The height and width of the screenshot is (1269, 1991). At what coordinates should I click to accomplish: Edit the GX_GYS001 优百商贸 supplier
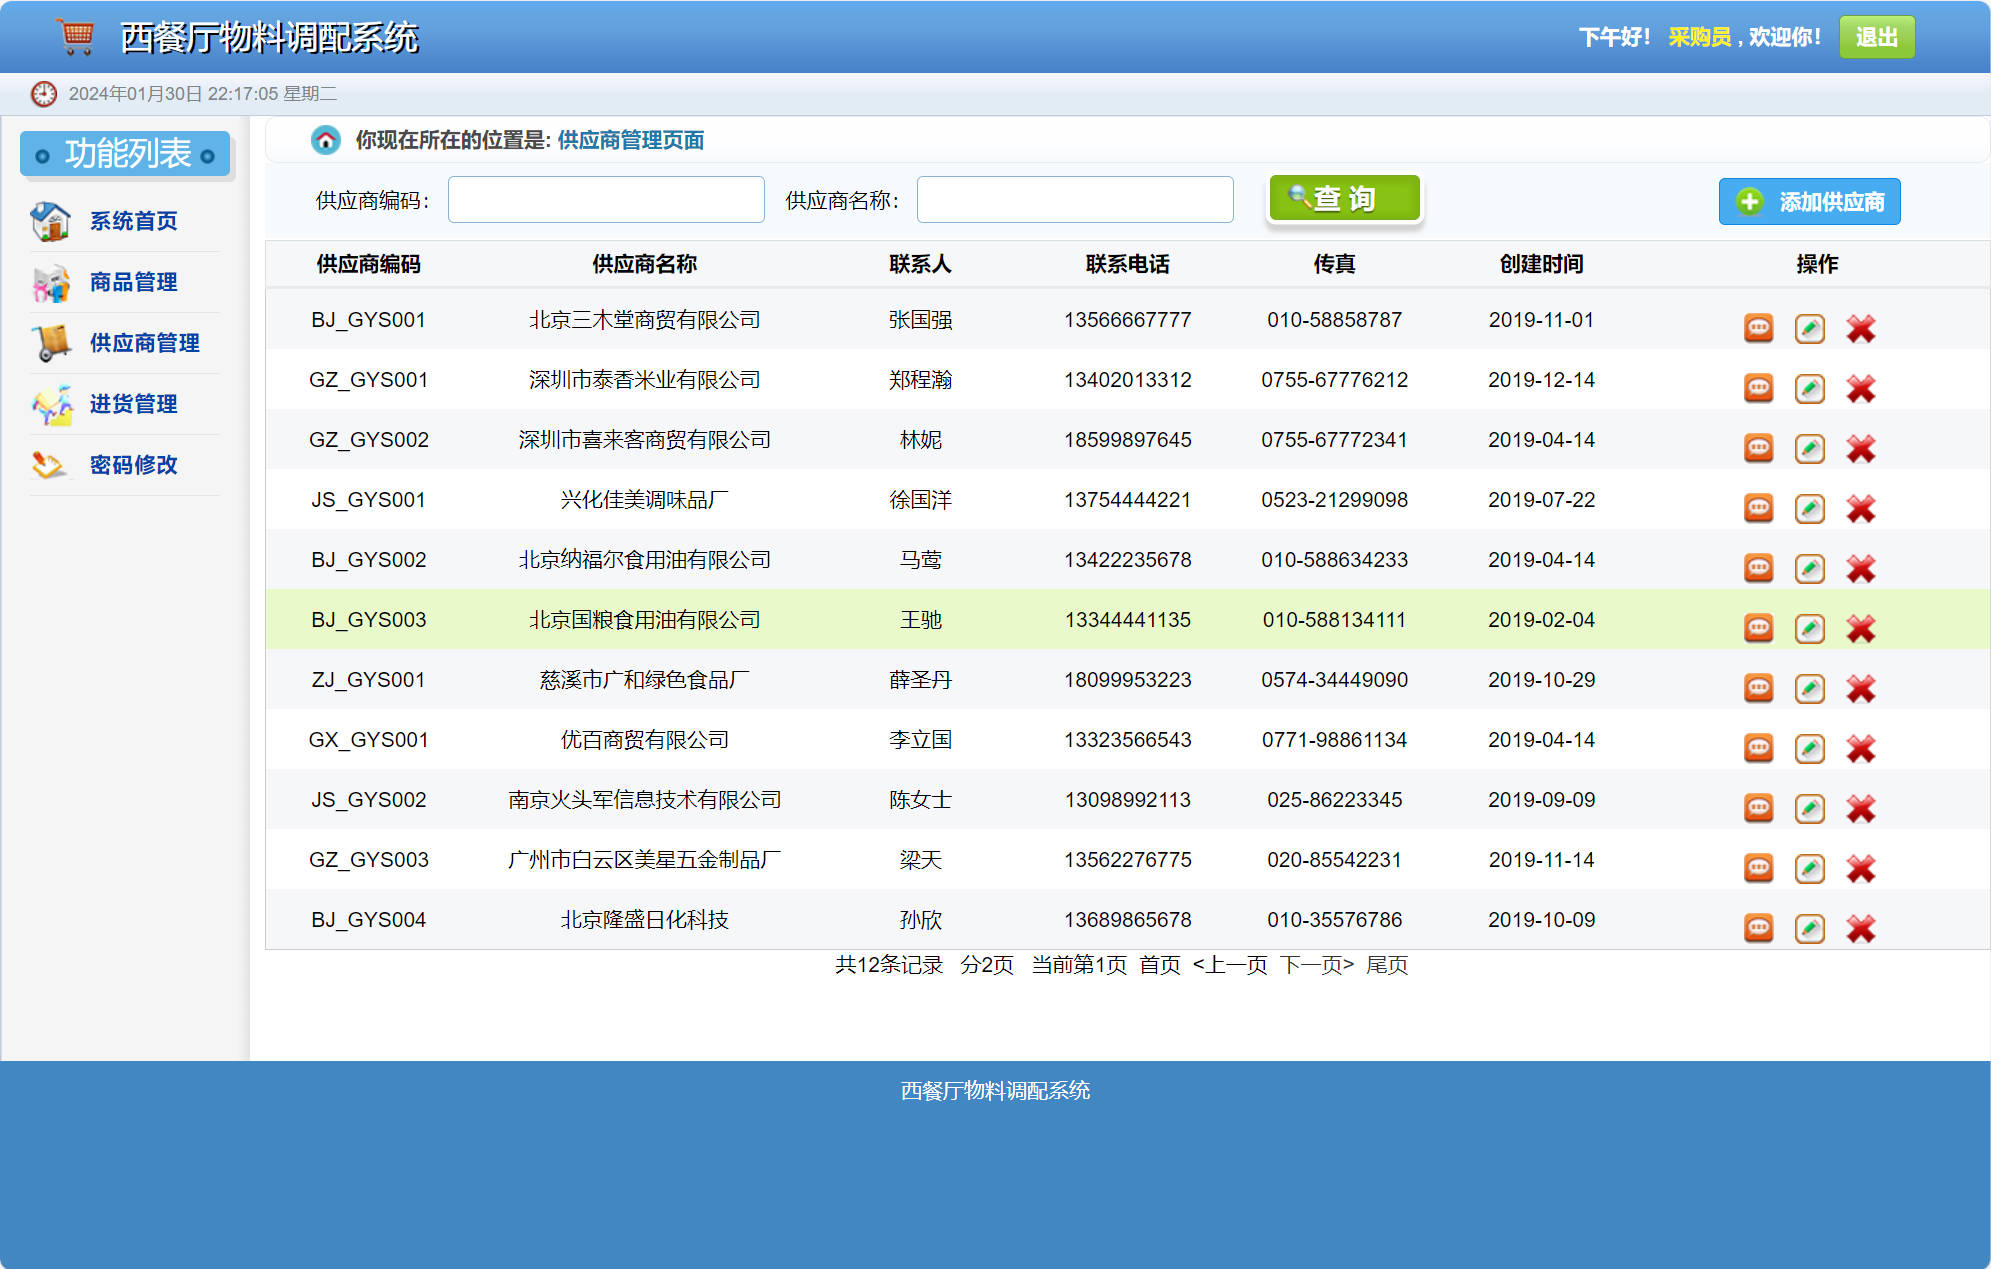tap(1809, 748)
